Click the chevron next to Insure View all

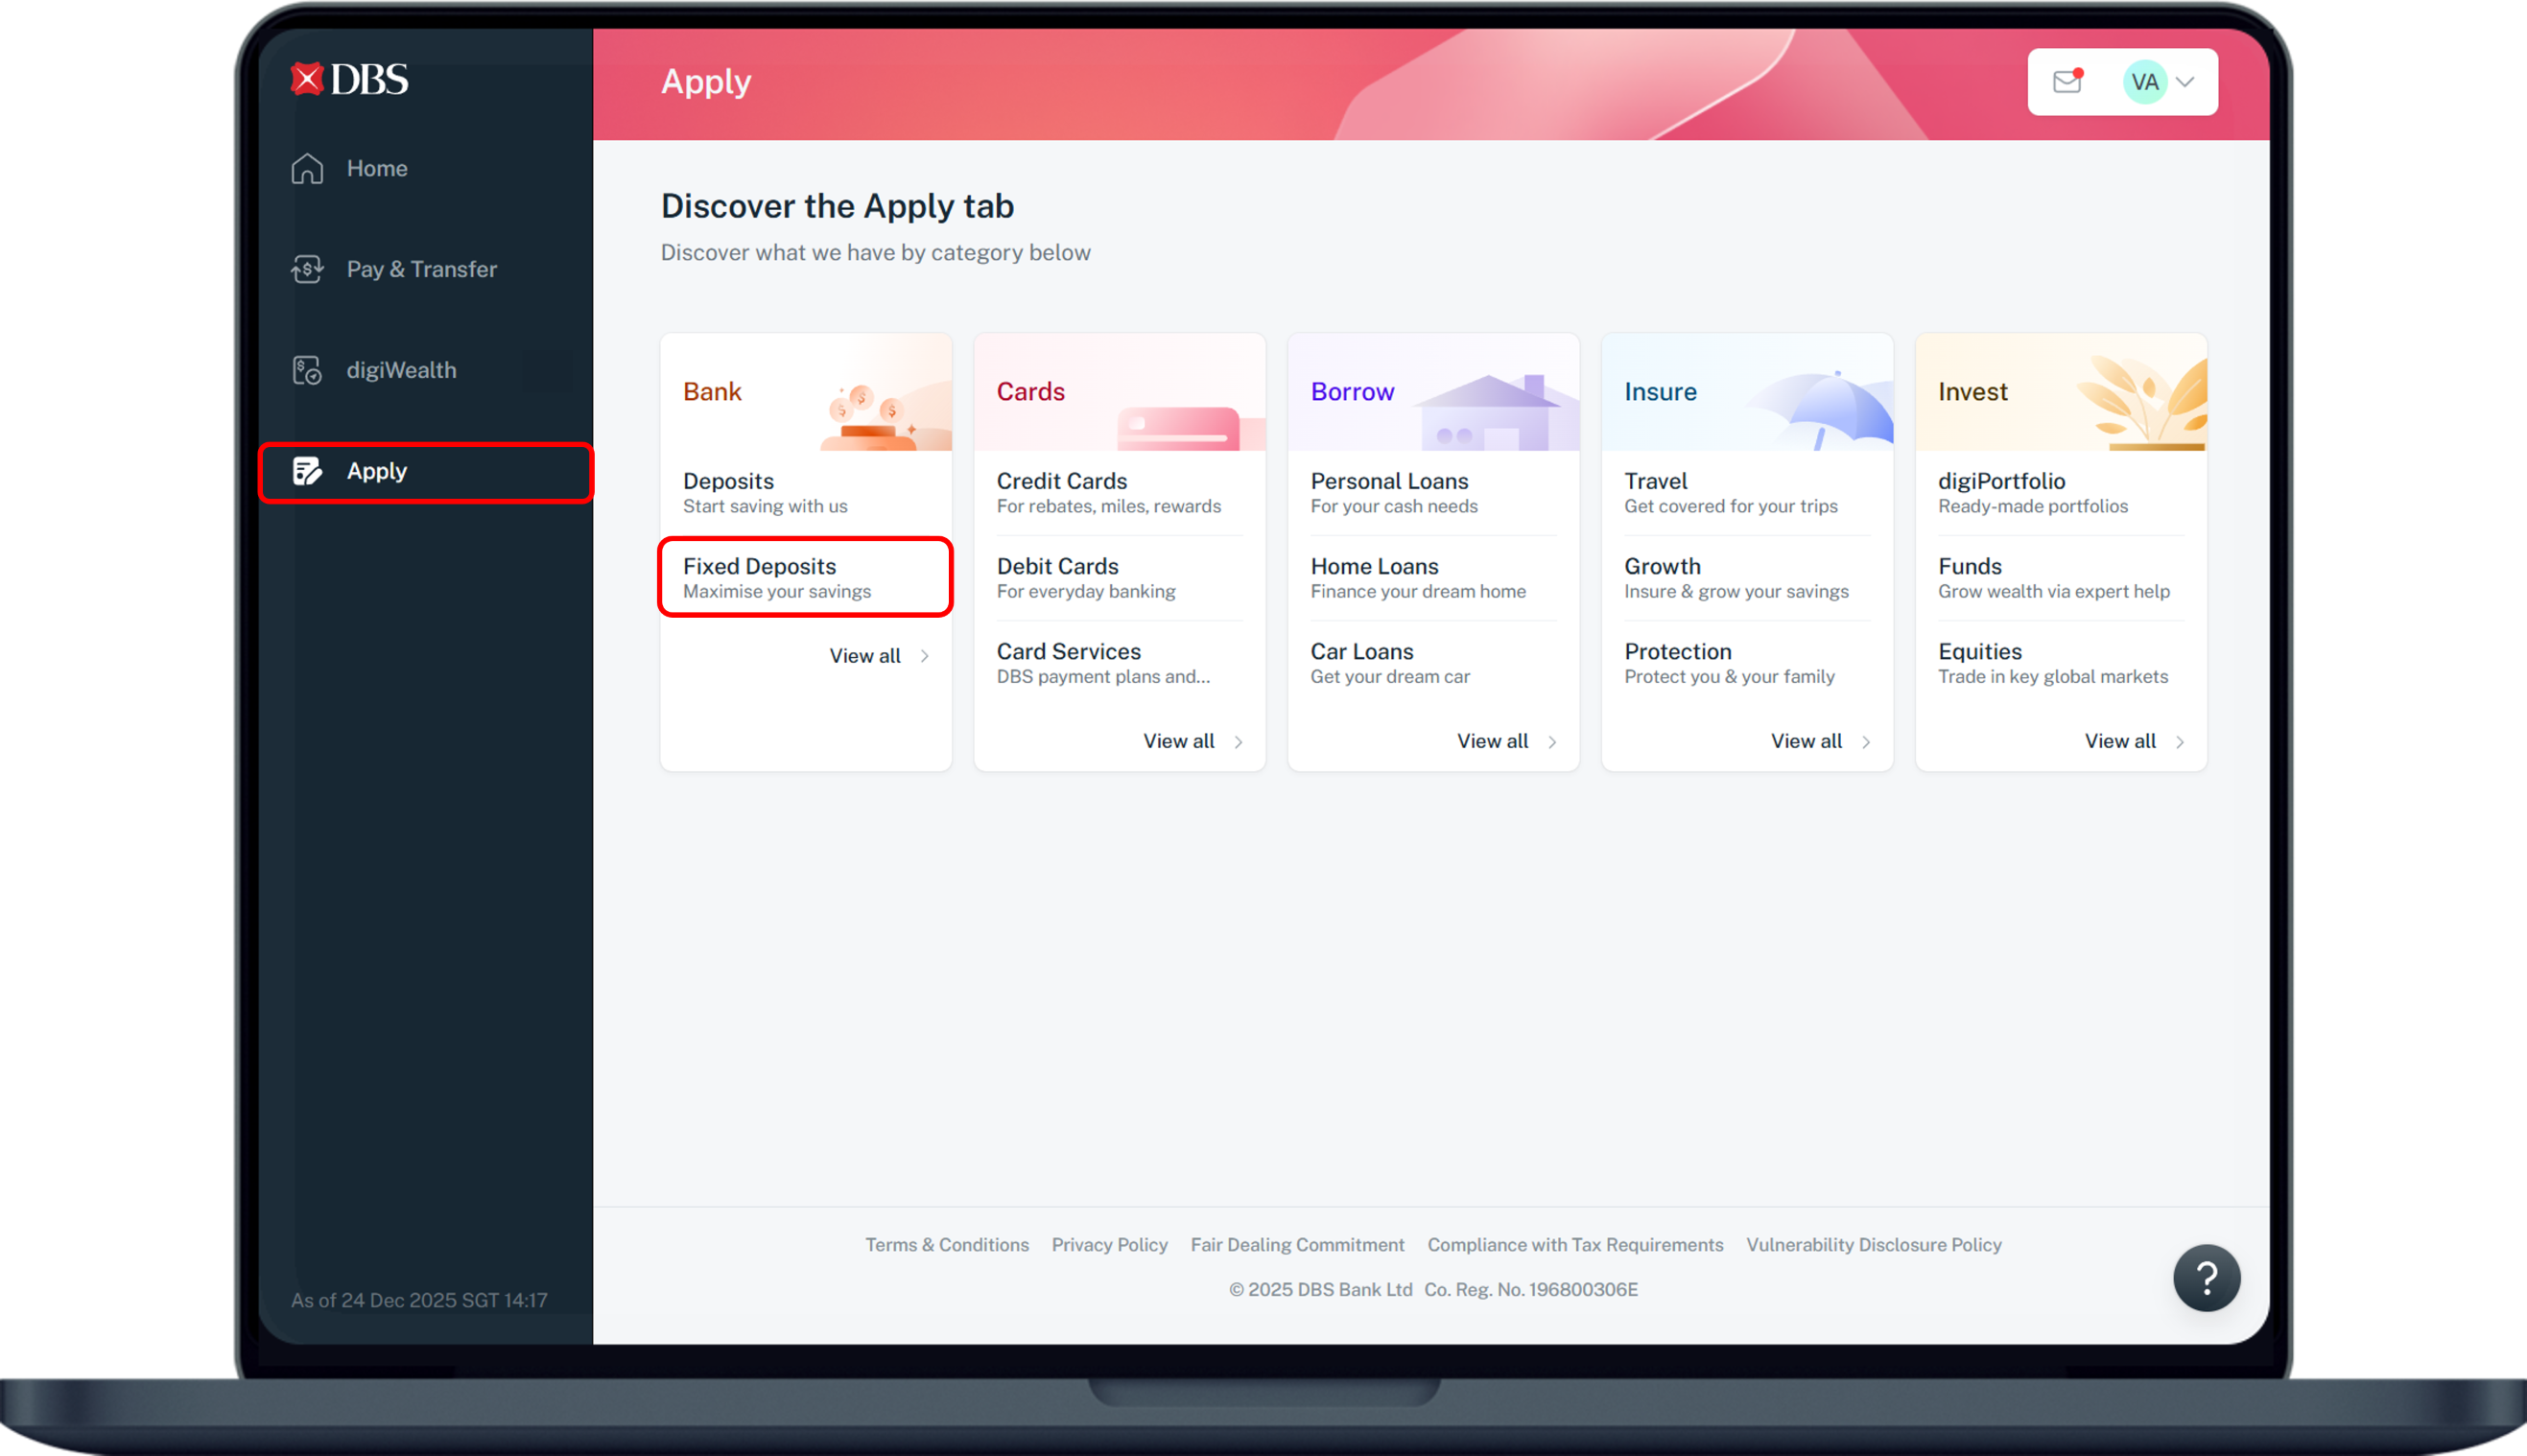[1866, 742]
